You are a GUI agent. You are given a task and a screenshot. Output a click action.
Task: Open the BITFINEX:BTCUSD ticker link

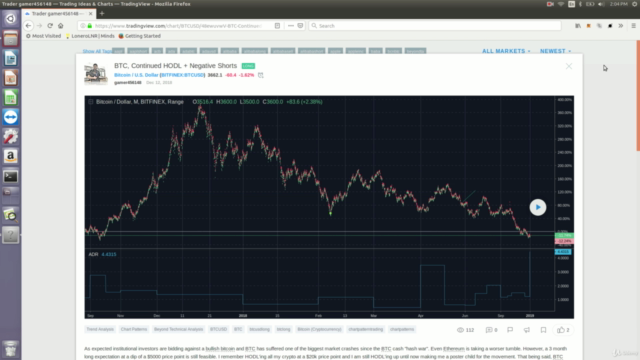click(x=182, y=75)
